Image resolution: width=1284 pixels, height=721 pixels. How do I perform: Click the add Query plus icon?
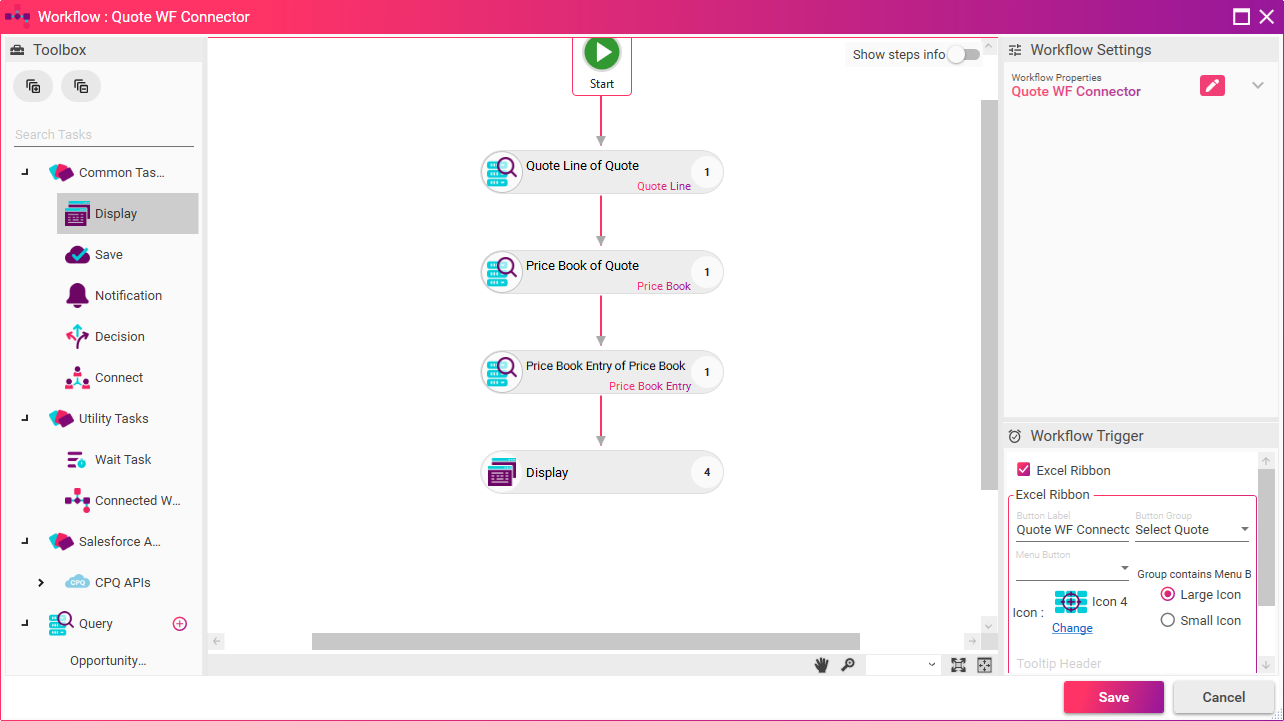pyautogui.click(x=180, y=624)
